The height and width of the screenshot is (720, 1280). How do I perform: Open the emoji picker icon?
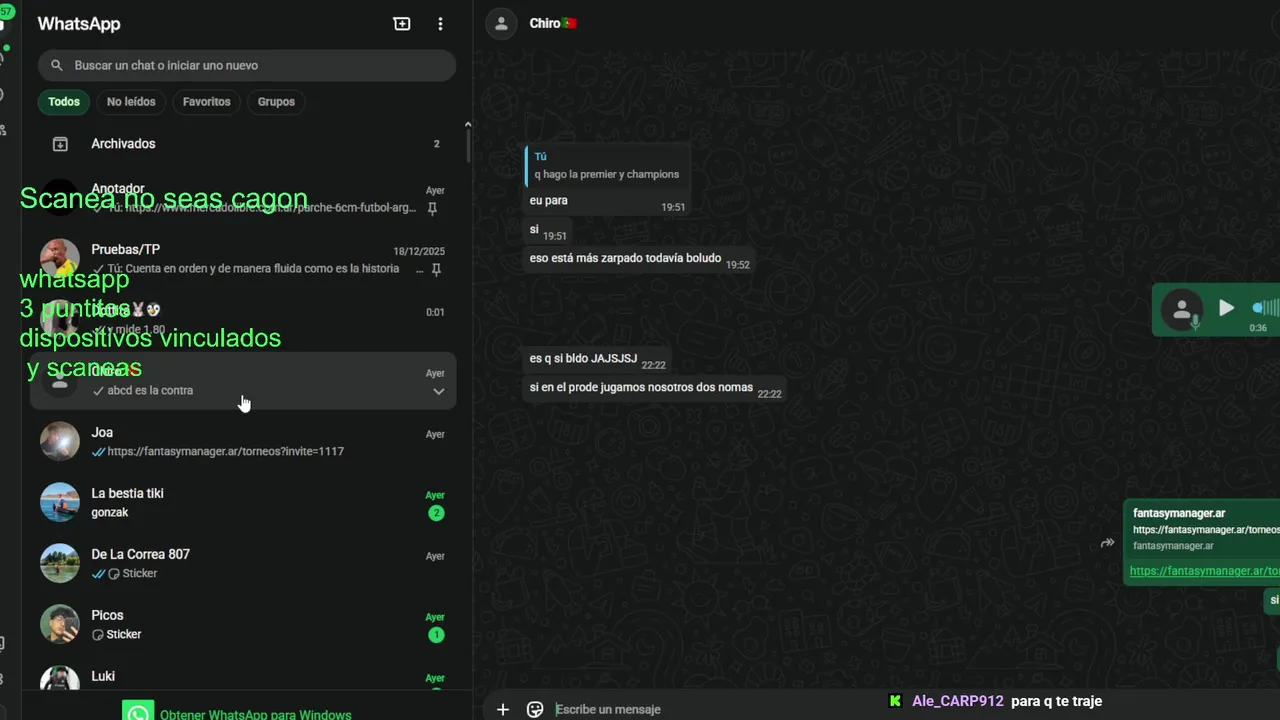(535, 709)
